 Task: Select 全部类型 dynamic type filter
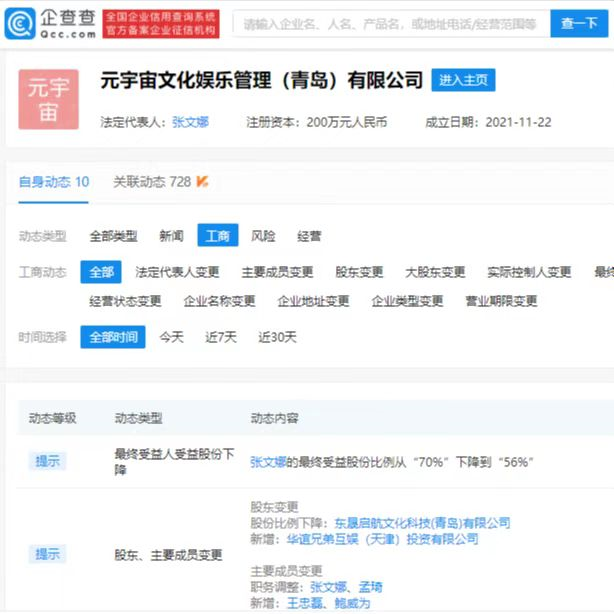click(114, 236)
